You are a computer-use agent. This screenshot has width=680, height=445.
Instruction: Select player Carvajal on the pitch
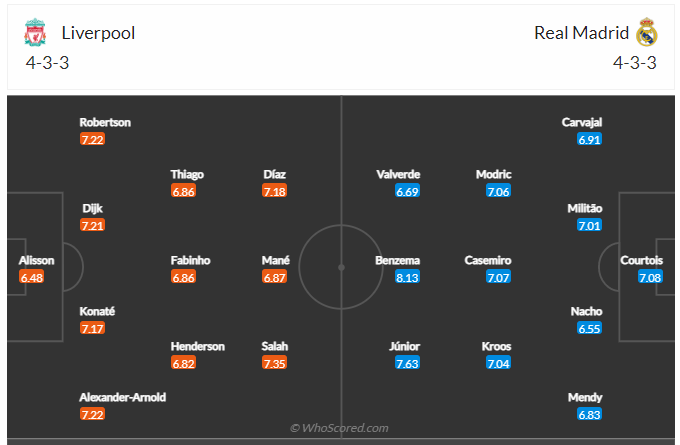click(x=582, y=122)
